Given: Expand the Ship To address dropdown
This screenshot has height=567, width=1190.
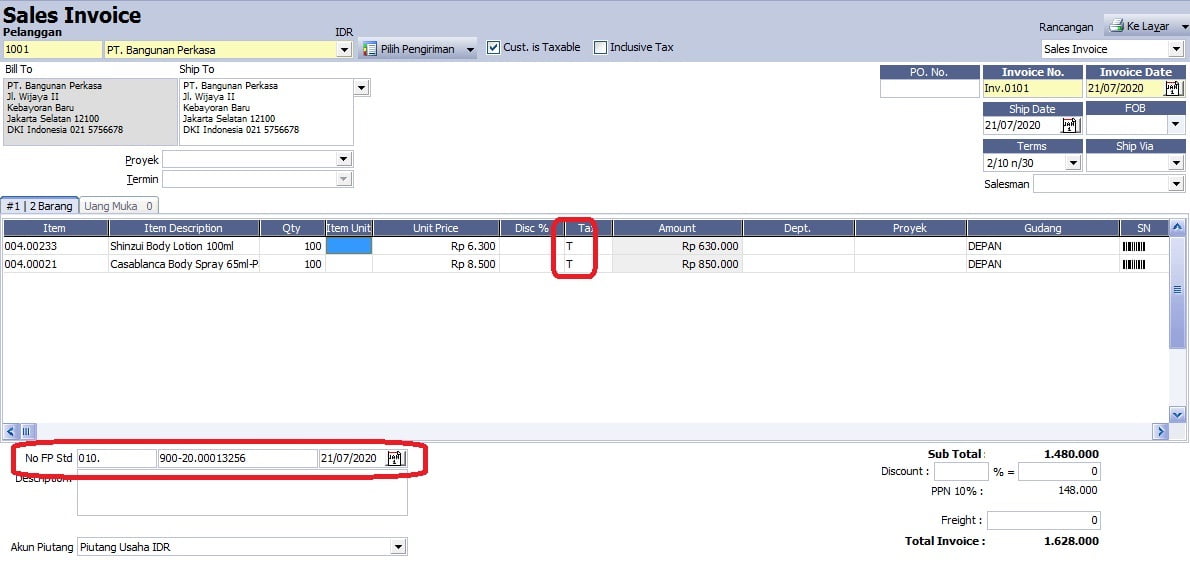Looking at the screenshot, I should coord(361,88).
